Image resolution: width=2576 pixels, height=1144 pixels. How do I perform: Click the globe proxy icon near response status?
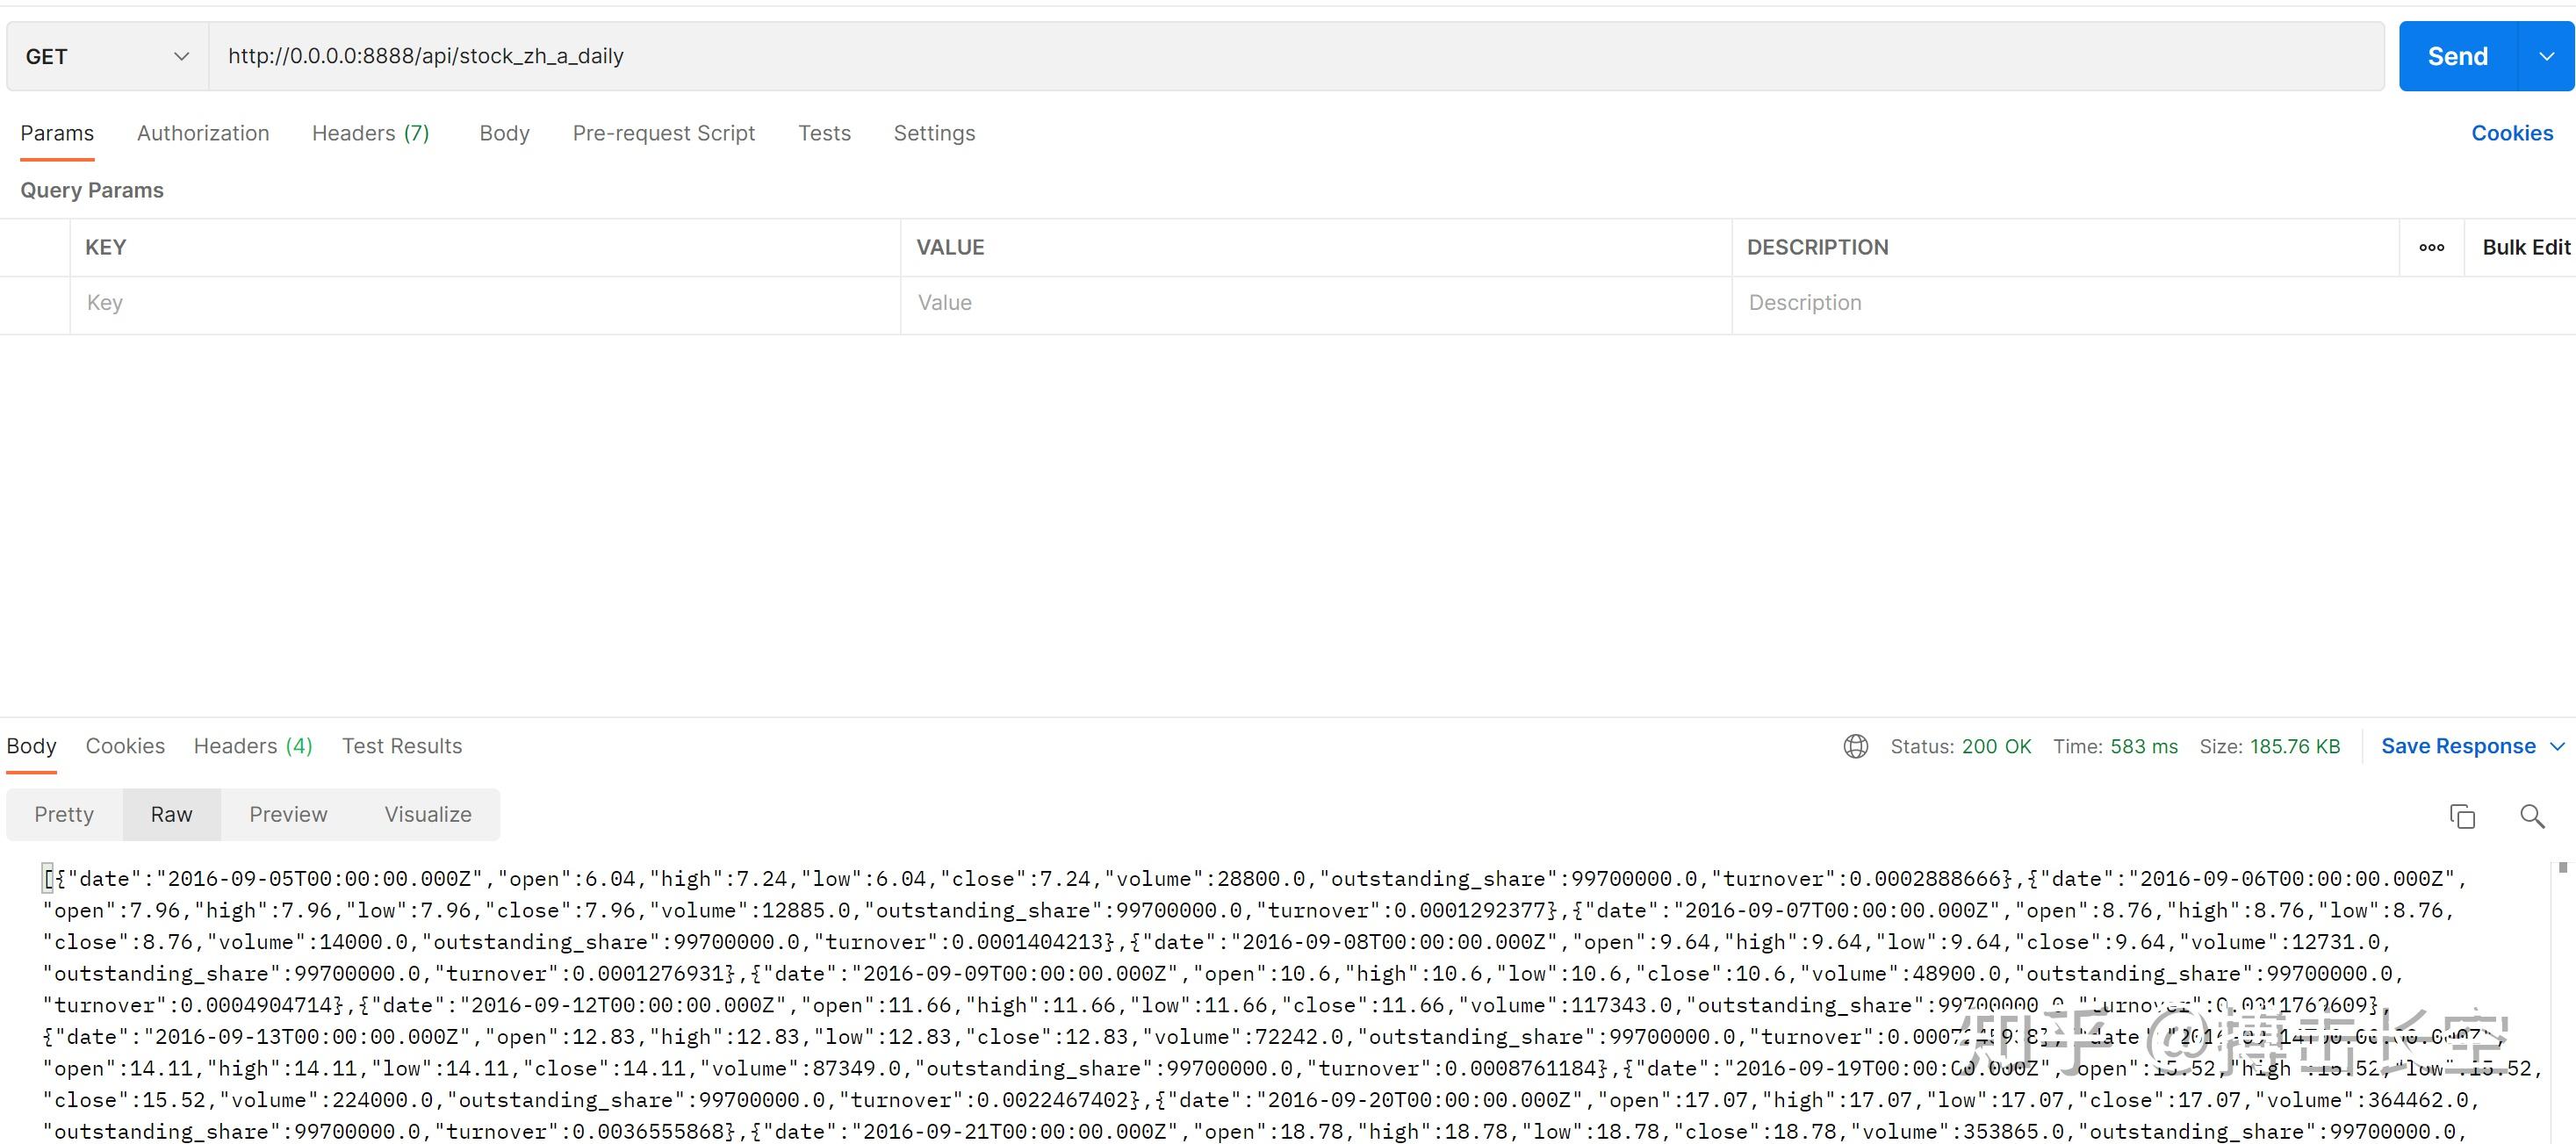click(x=1856, y=746)
